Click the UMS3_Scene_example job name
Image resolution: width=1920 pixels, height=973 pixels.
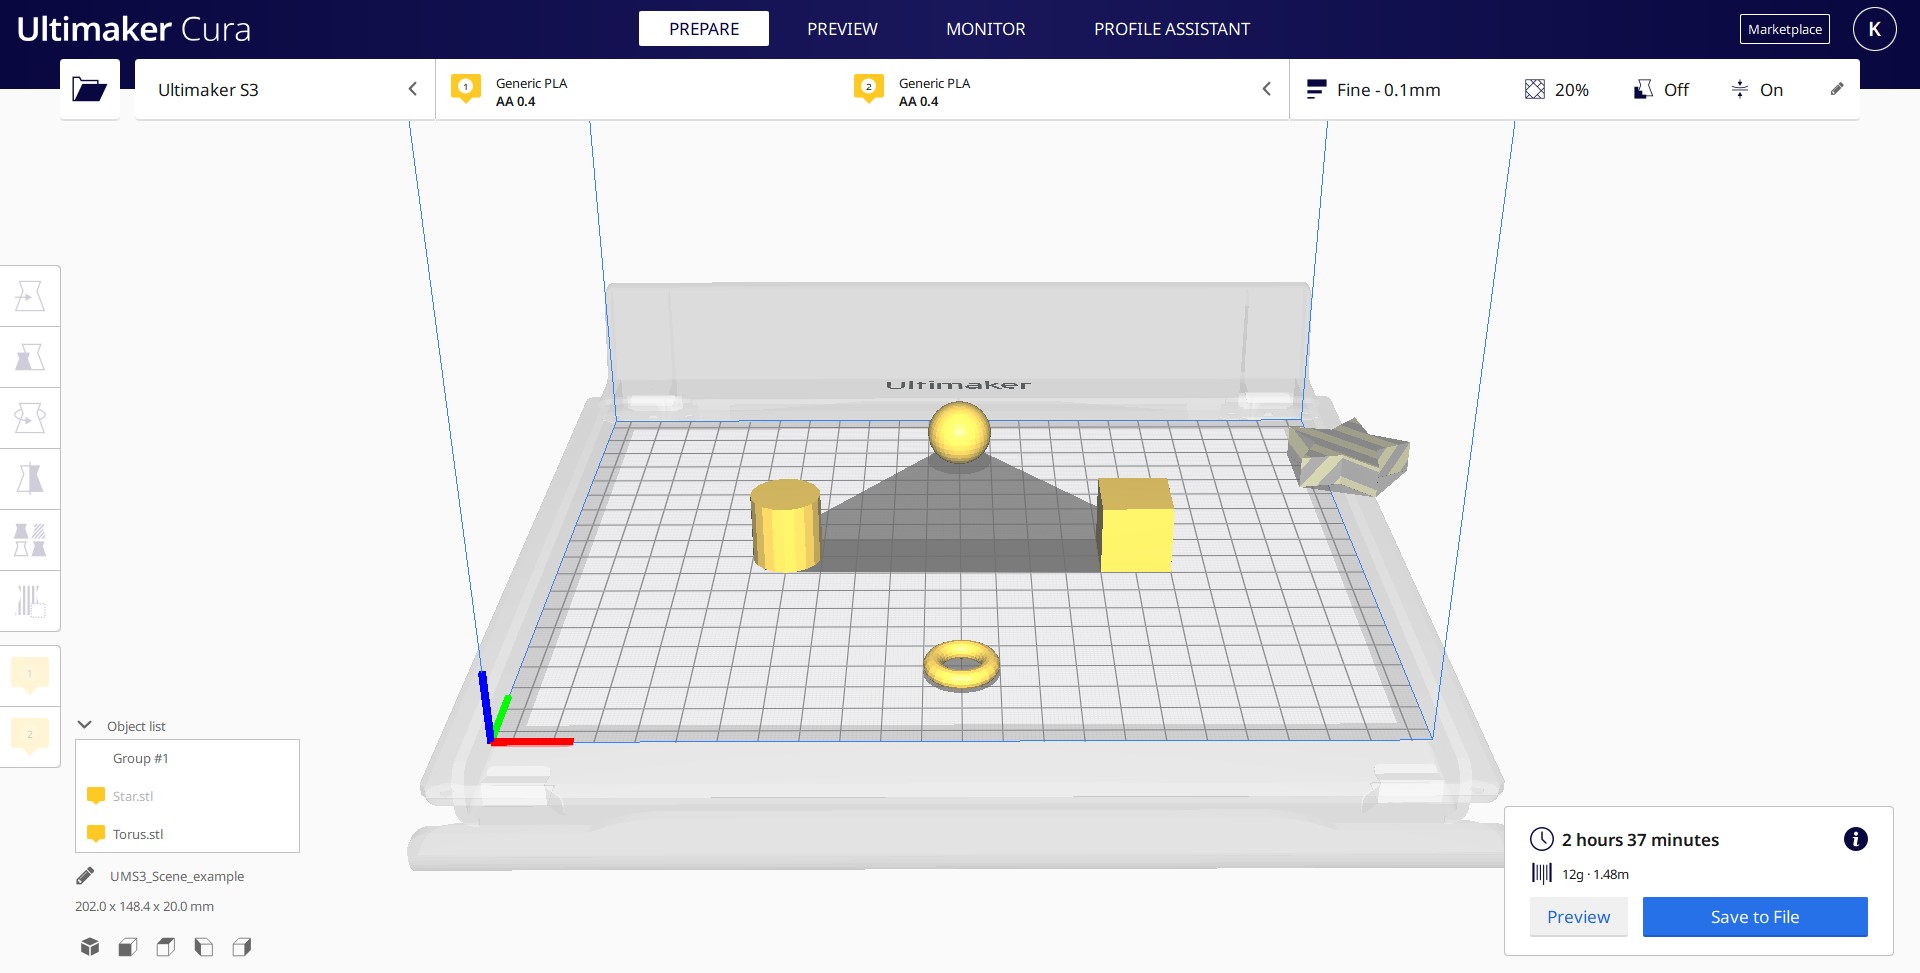coord(177,876)
